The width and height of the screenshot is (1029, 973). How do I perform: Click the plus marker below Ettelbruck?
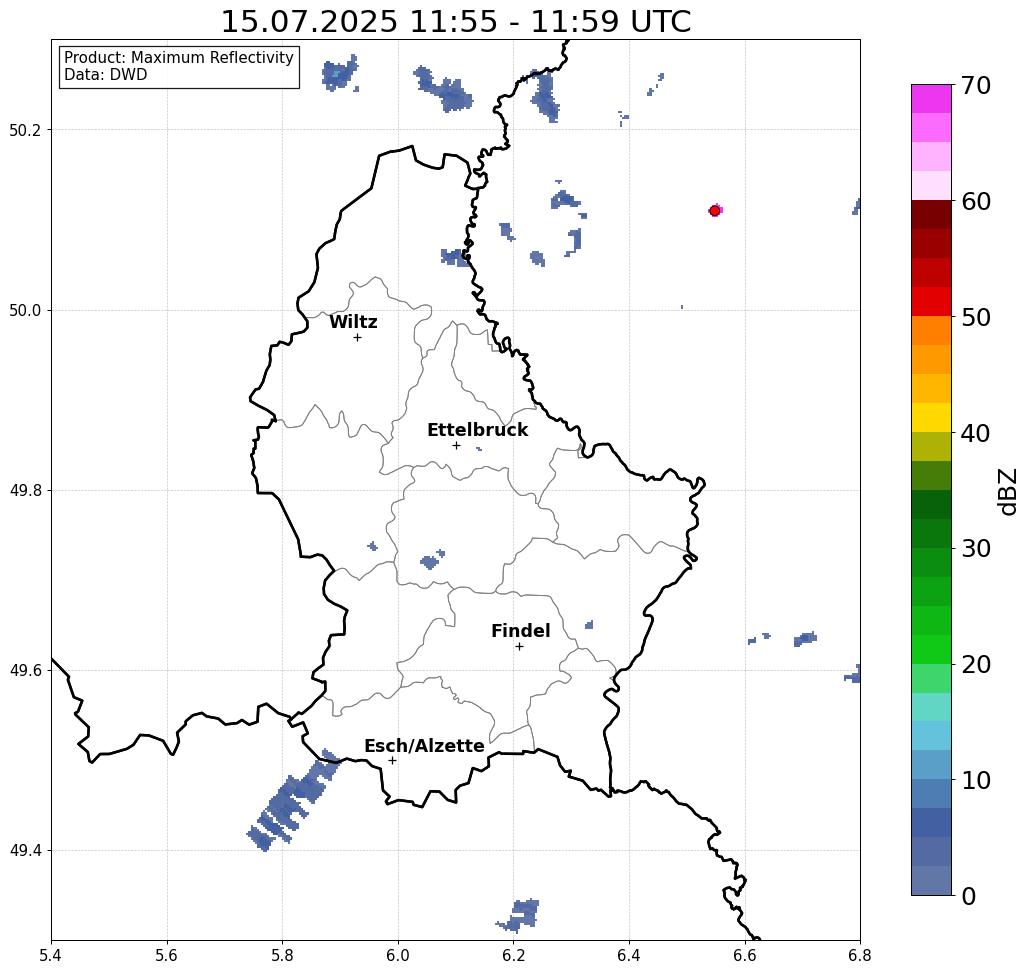coord(456,445)
